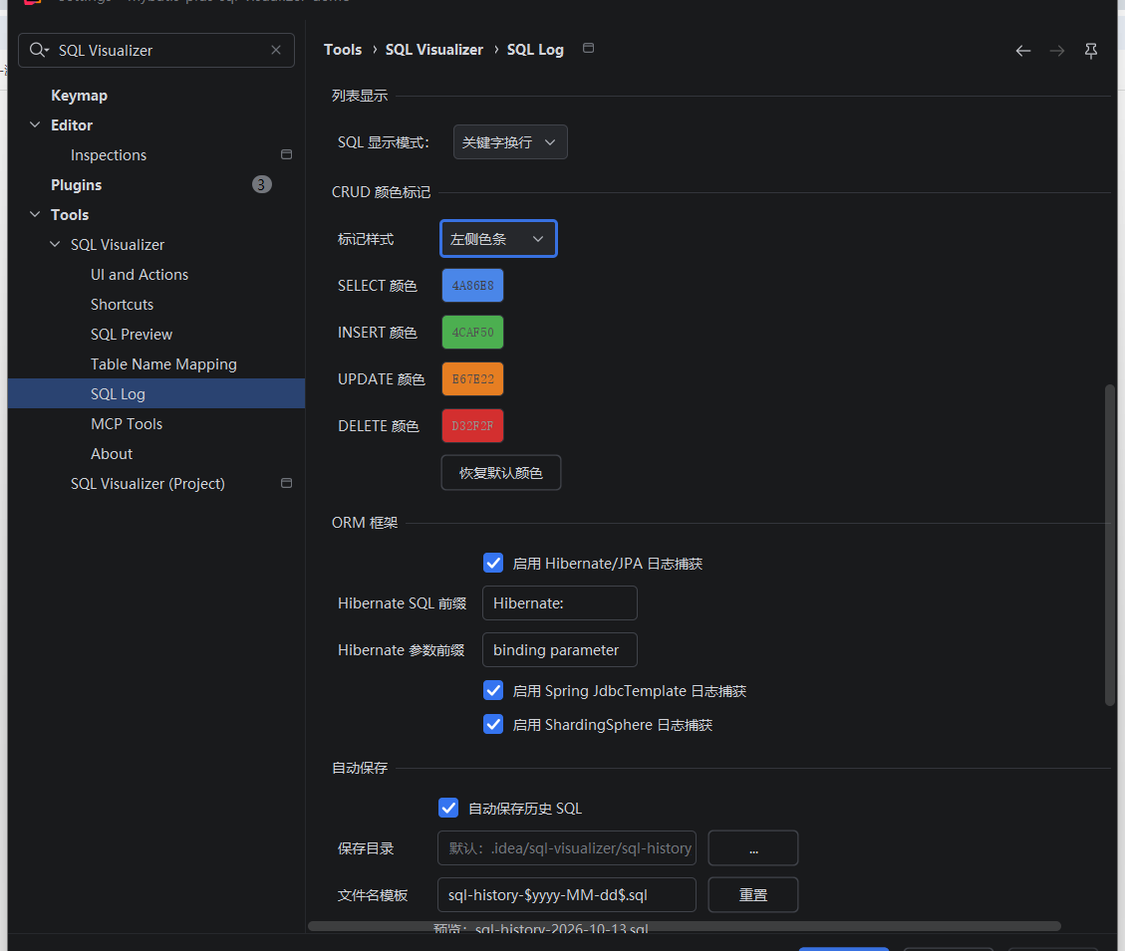Toggle ShardingSphere log capture checkbox
Viewport: 1125px width, 951px height.
[493, 724]
